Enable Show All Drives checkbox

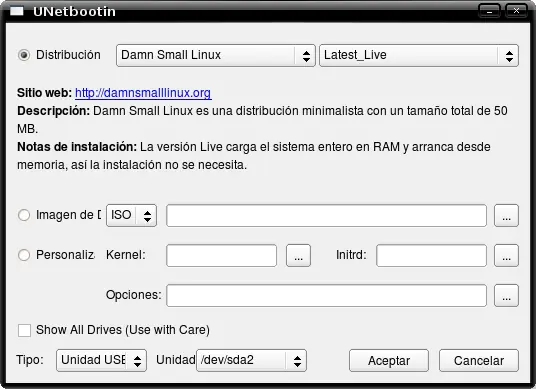(24, 330)
